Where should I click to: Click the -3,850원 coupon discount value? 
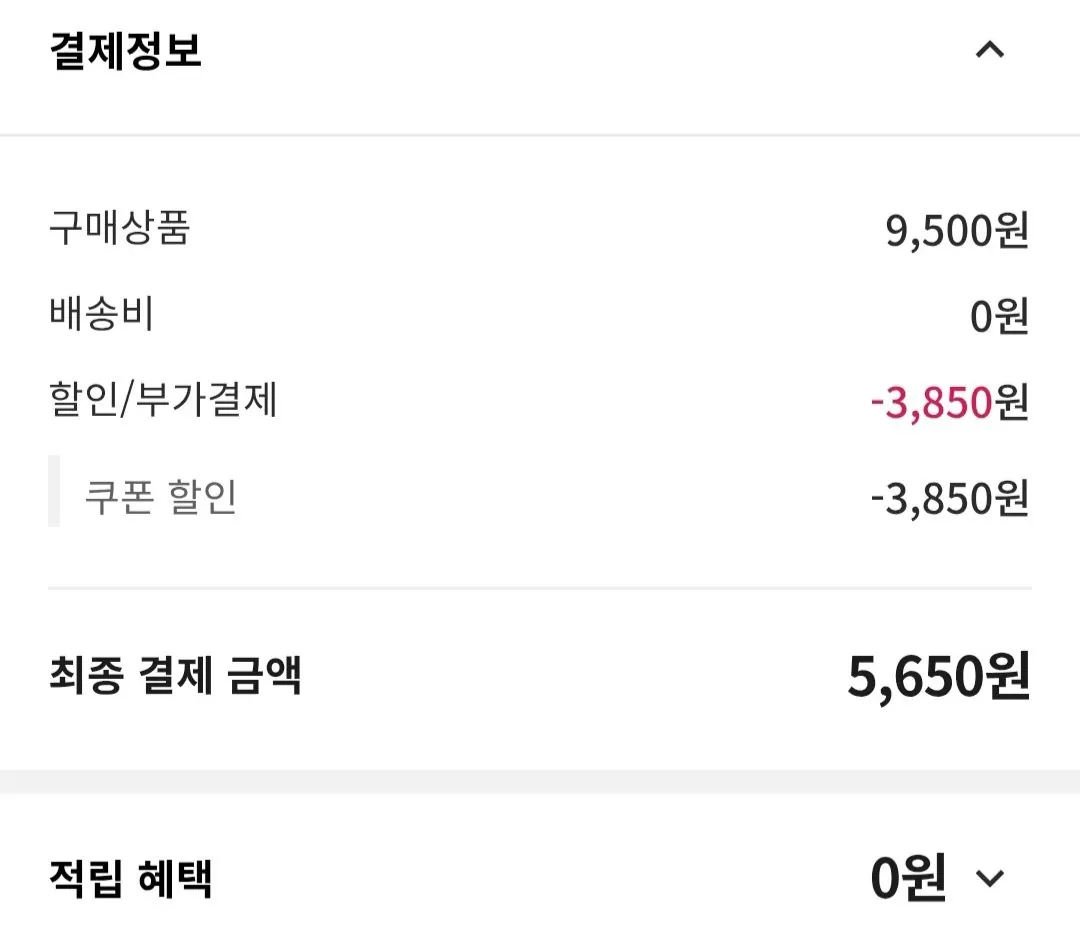950,500
